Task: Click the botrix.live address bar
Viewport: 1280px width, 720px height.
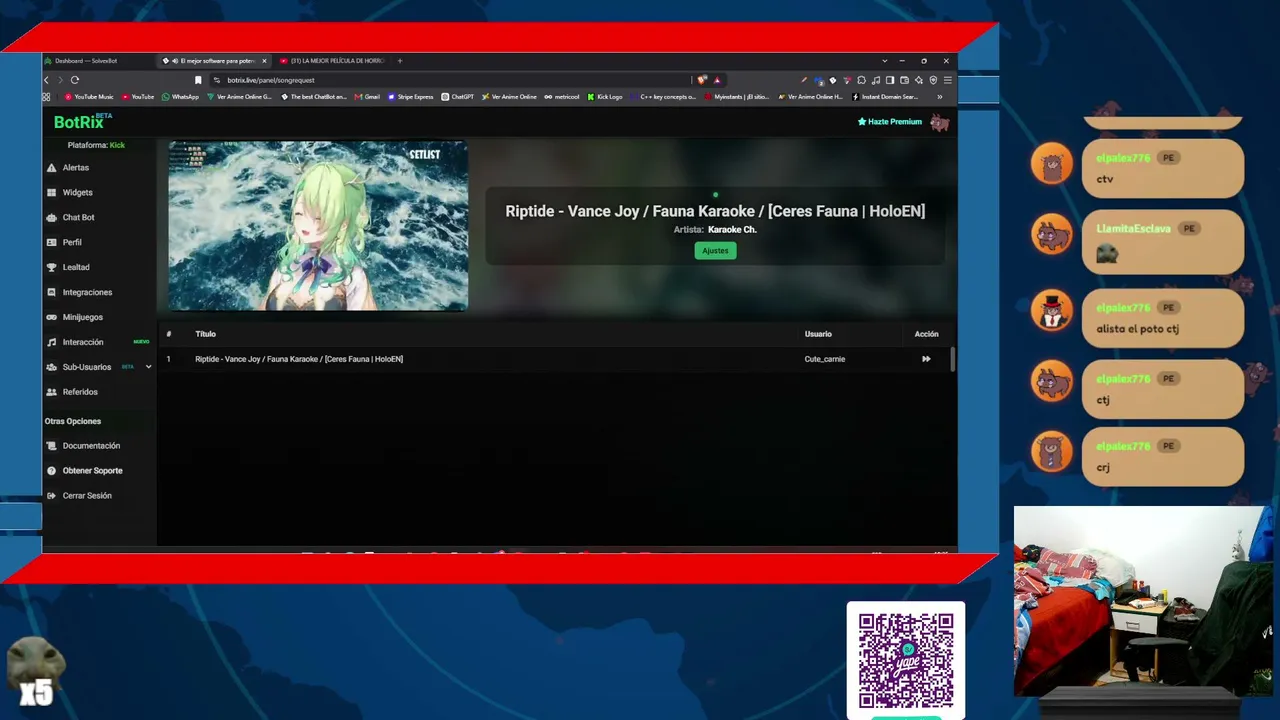Action: tap(450, 80)
